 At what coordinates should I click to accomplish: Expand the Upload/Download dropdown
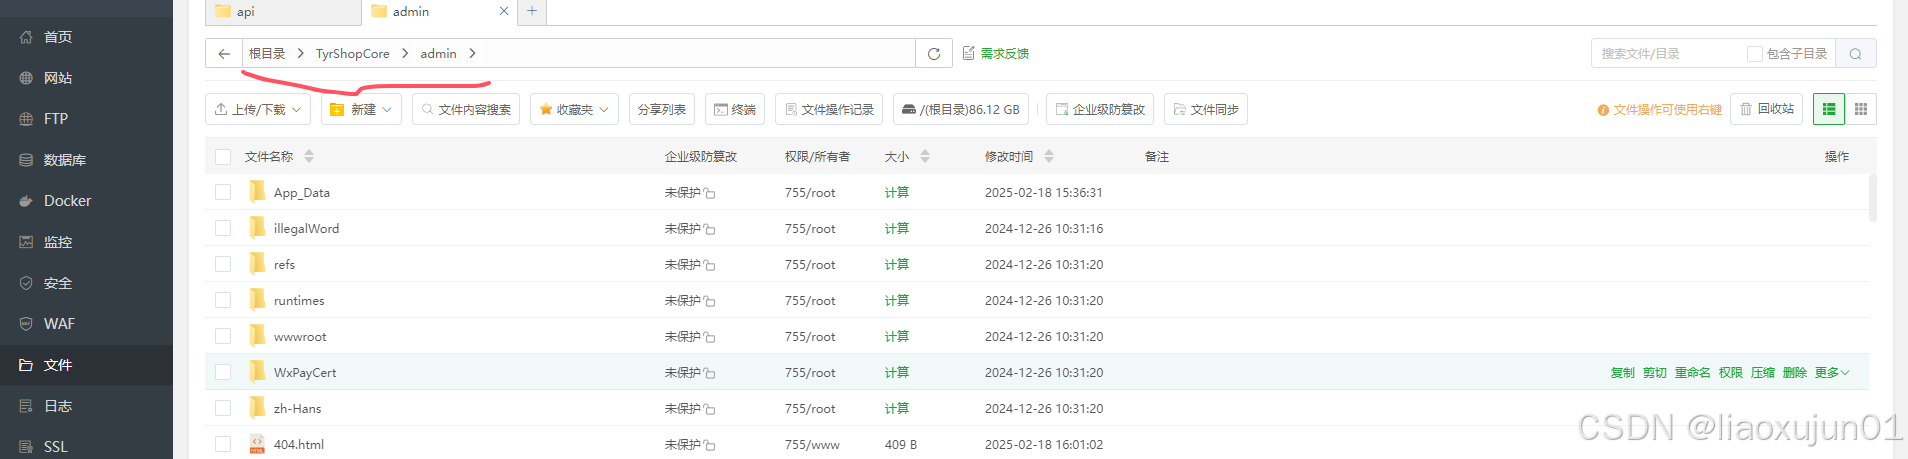(x=258, y=109)
